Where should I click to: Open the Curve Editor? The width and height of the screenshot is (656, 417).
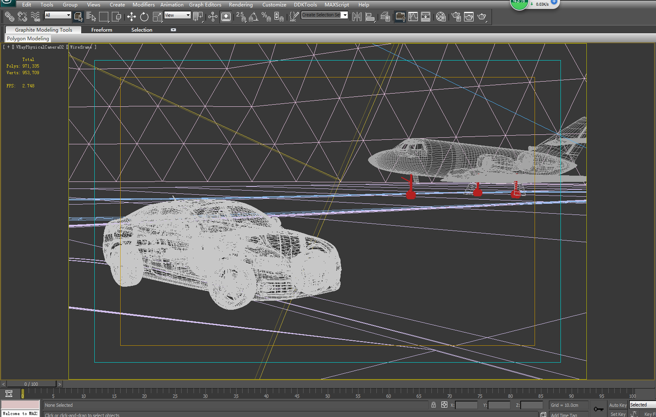pyautogui.click(x=413, y=16)
